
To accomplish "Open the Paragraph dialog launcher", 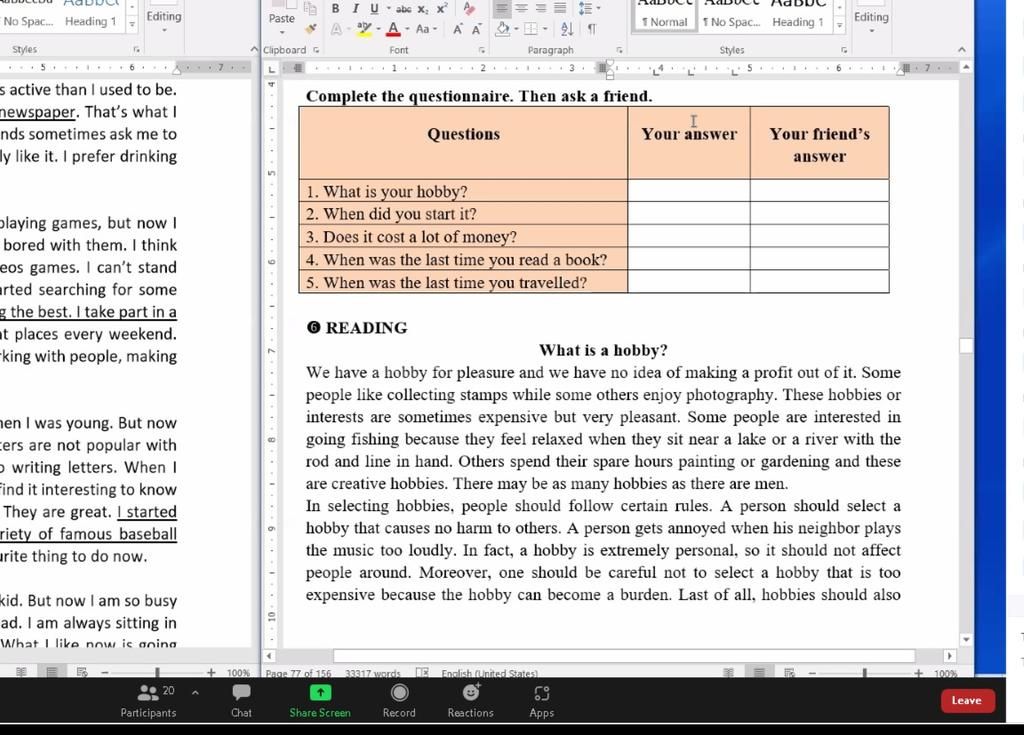I will (619, 50).
